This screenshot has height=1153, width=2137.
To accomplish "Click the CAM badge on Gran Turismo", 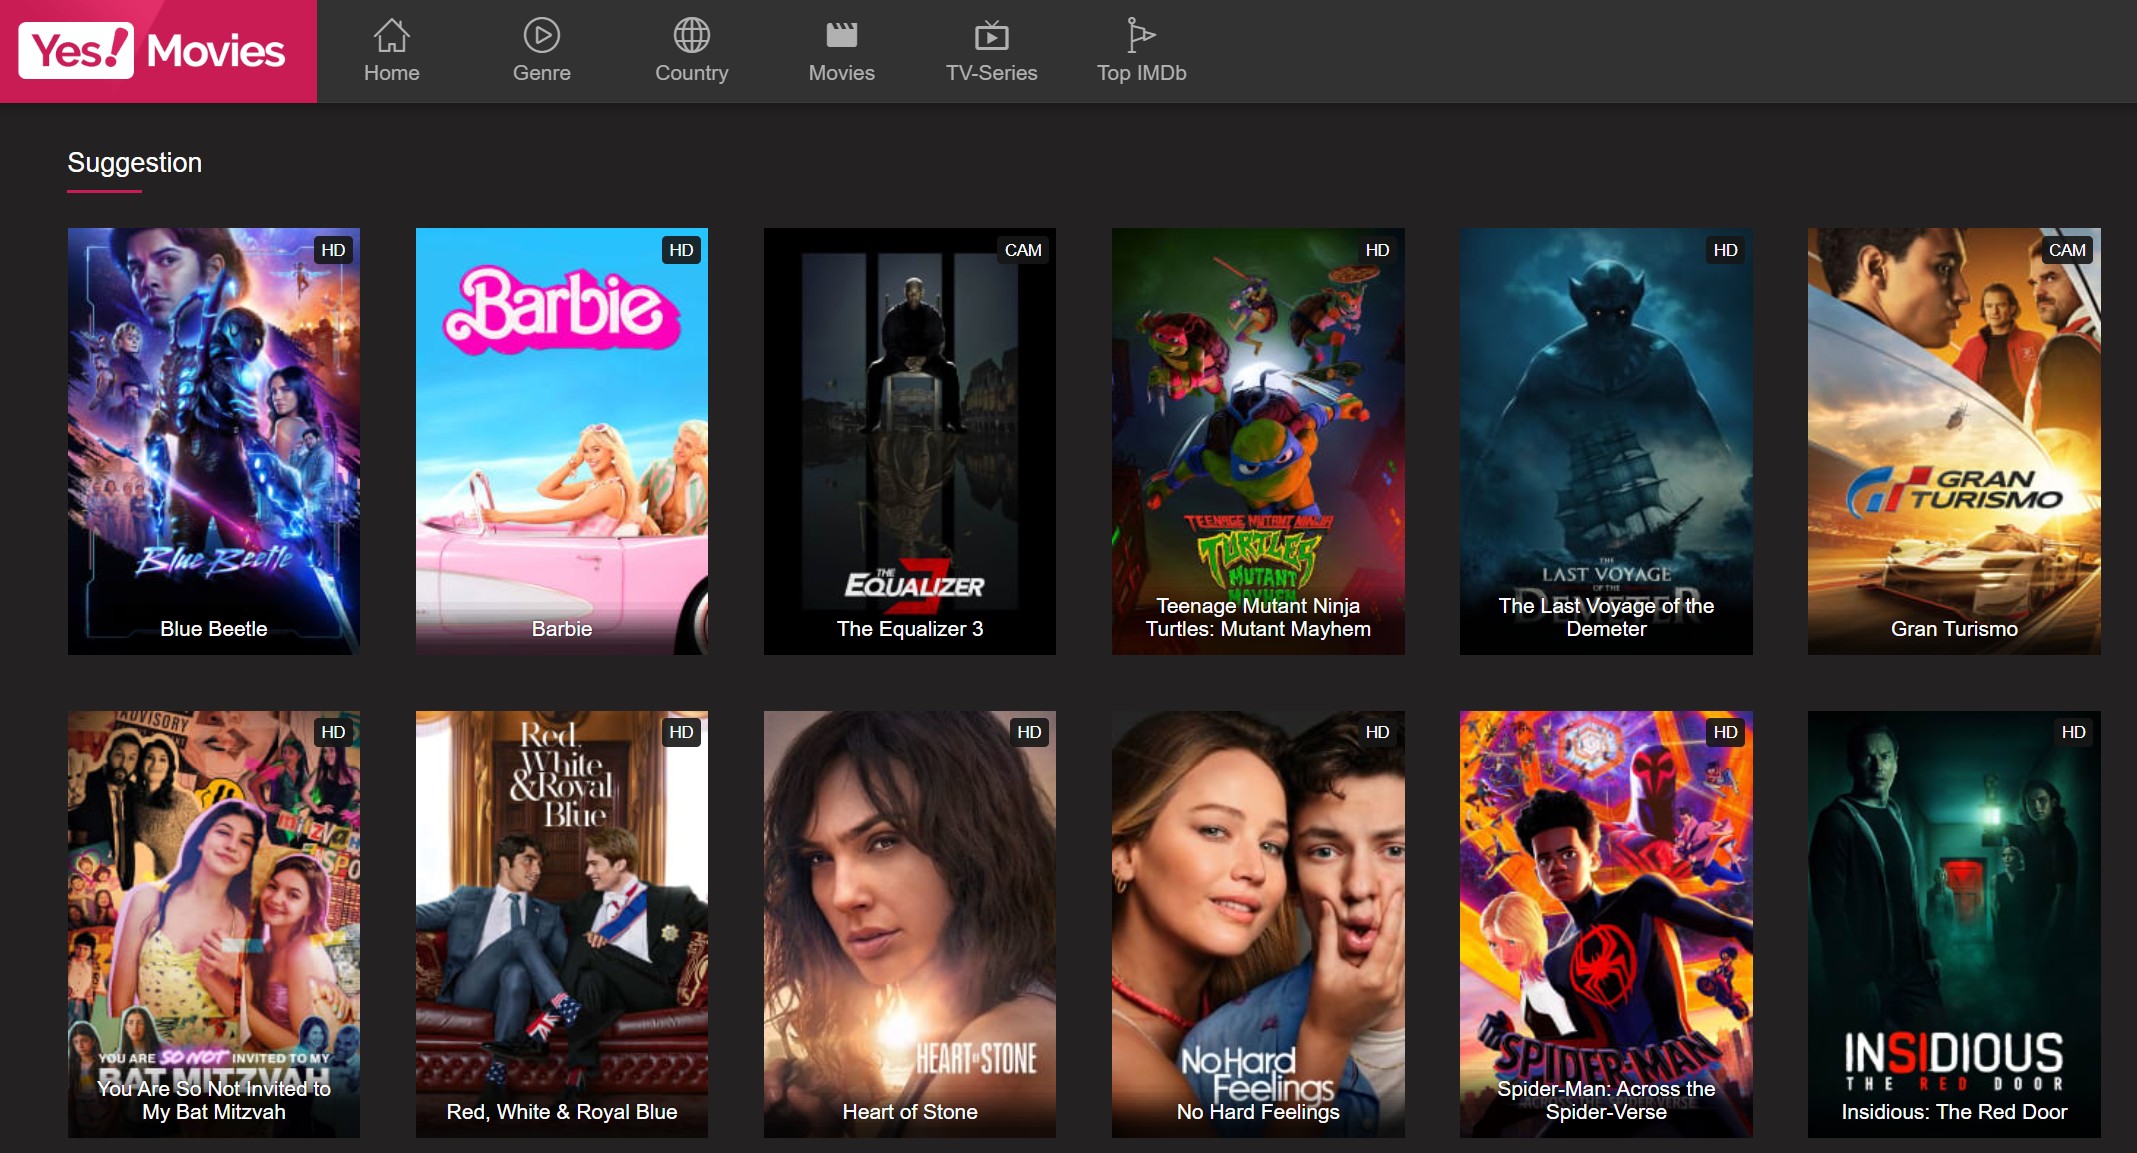I will 2067,250.
